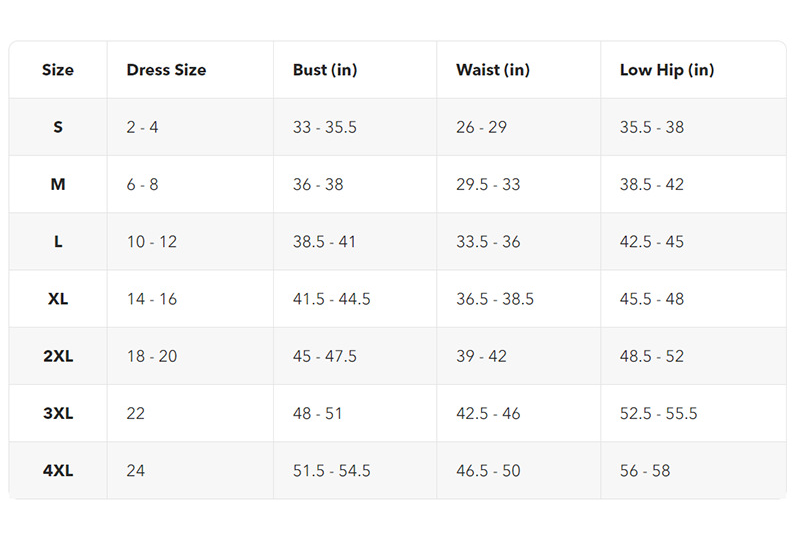
Task: Click bust value 33 - 35.5
Action: click(x=325, y=127)
